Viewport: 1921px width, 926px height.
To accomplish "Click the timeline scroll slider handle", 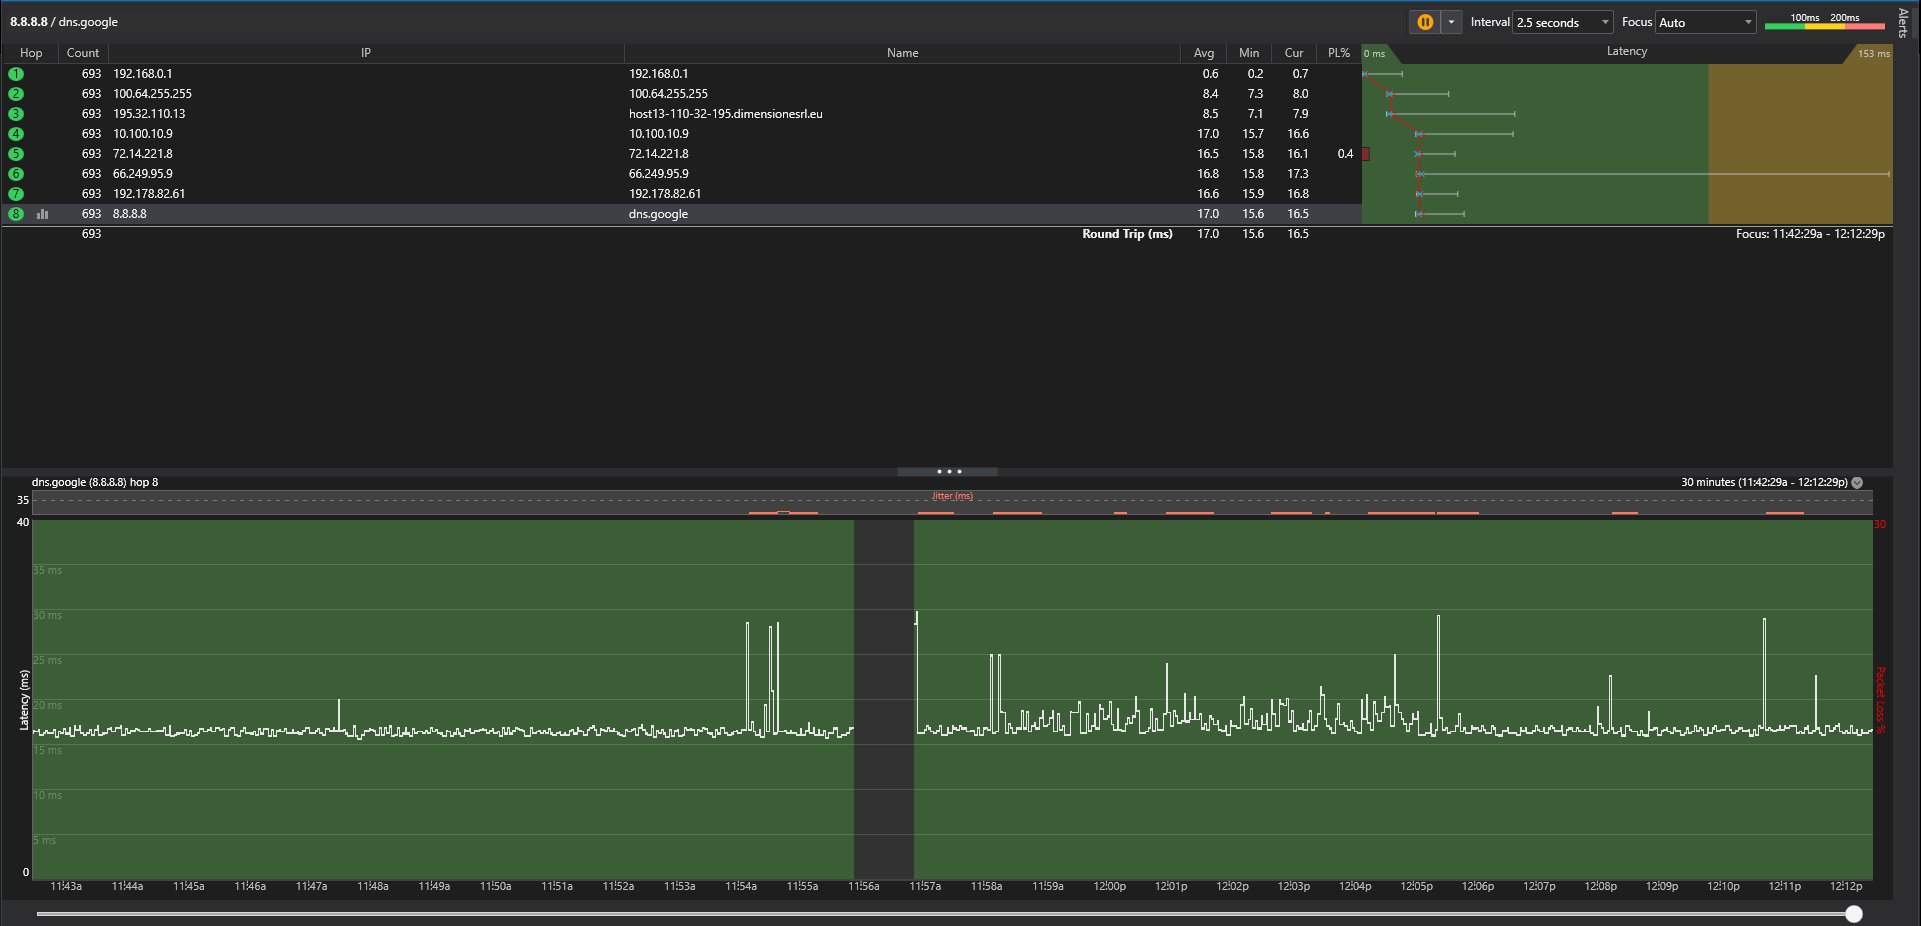I will pos(1854,914).
